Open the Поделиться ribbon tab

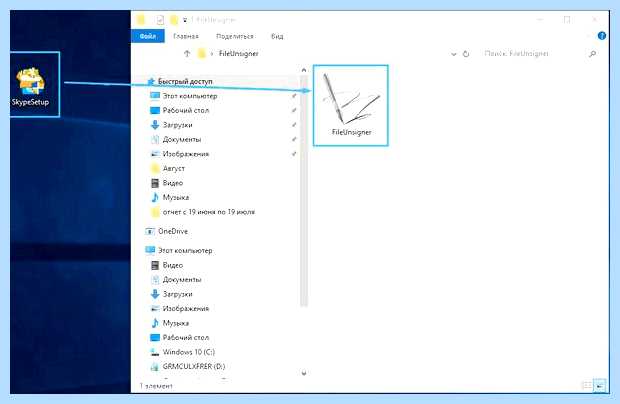[235, 36]
